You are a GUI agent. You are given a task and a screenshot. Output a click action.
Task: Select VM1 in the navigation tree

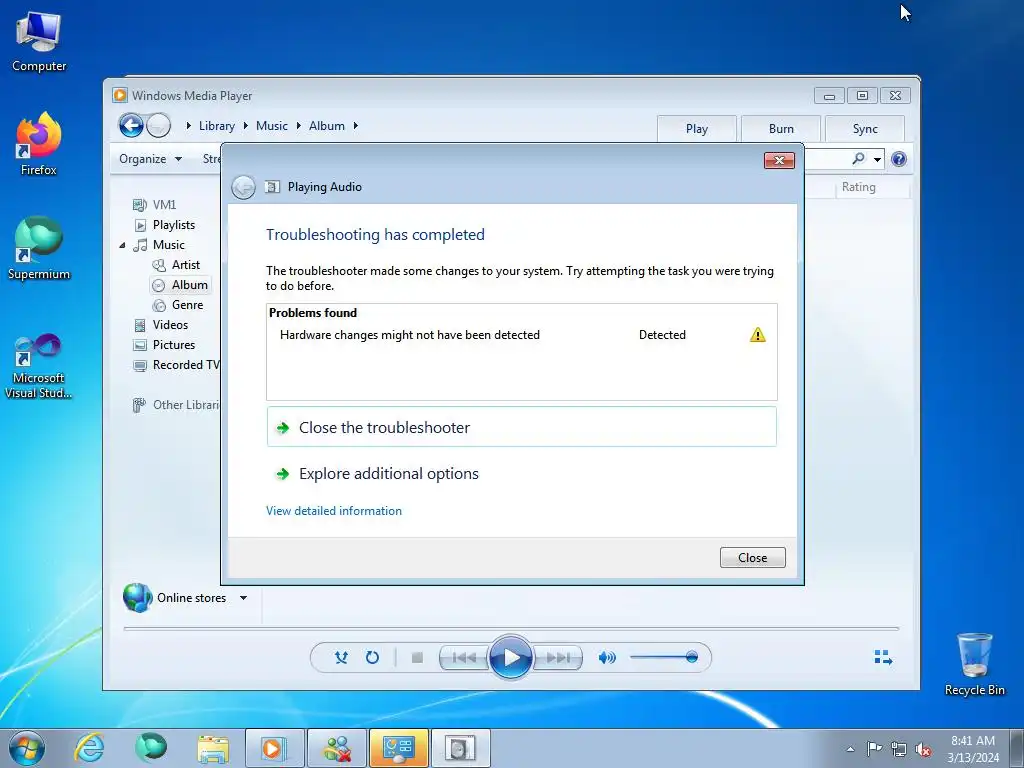(155, 204)
